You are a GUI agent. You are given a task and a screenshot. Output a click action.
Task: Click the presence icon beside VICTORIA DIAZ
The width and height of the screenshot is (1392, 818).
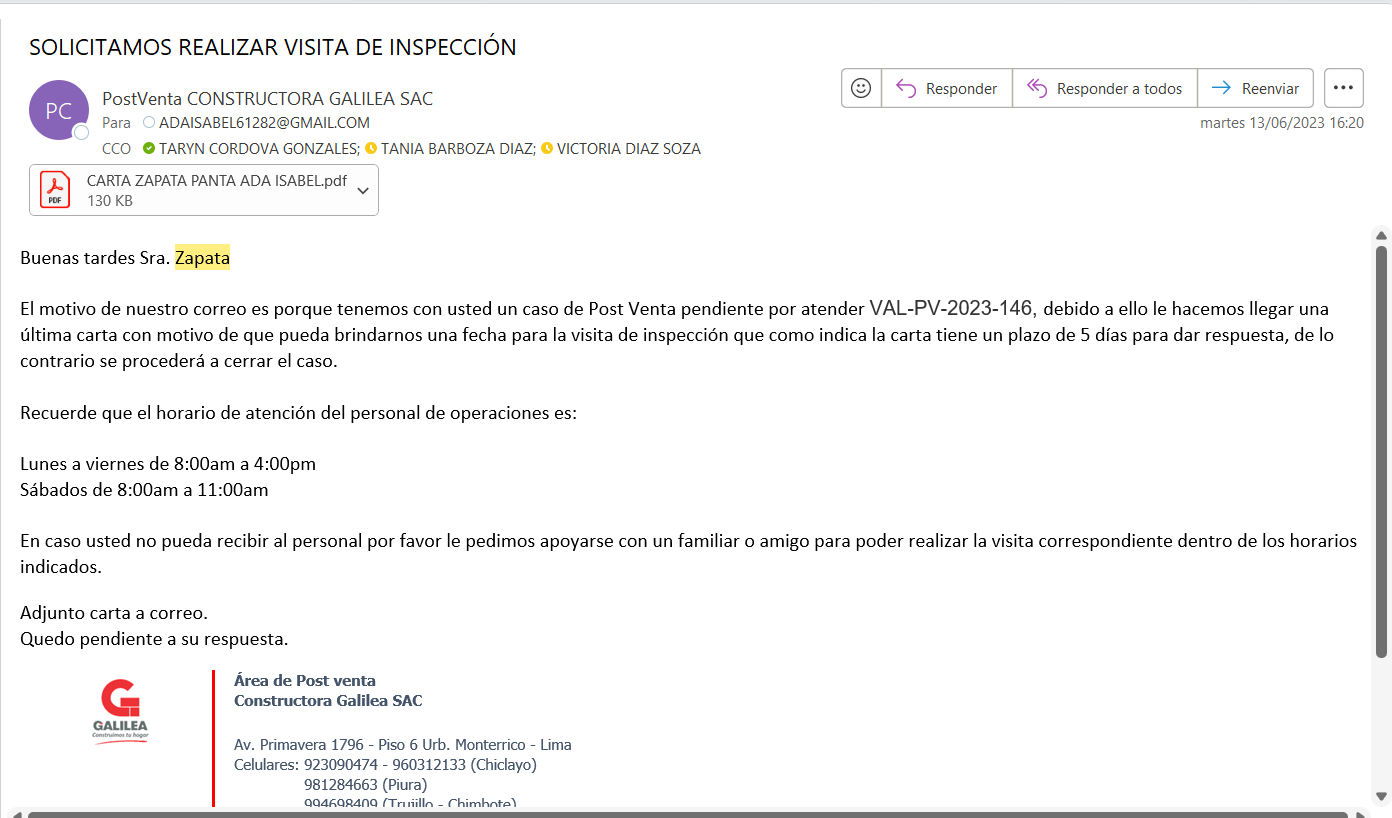coord(547,149)
